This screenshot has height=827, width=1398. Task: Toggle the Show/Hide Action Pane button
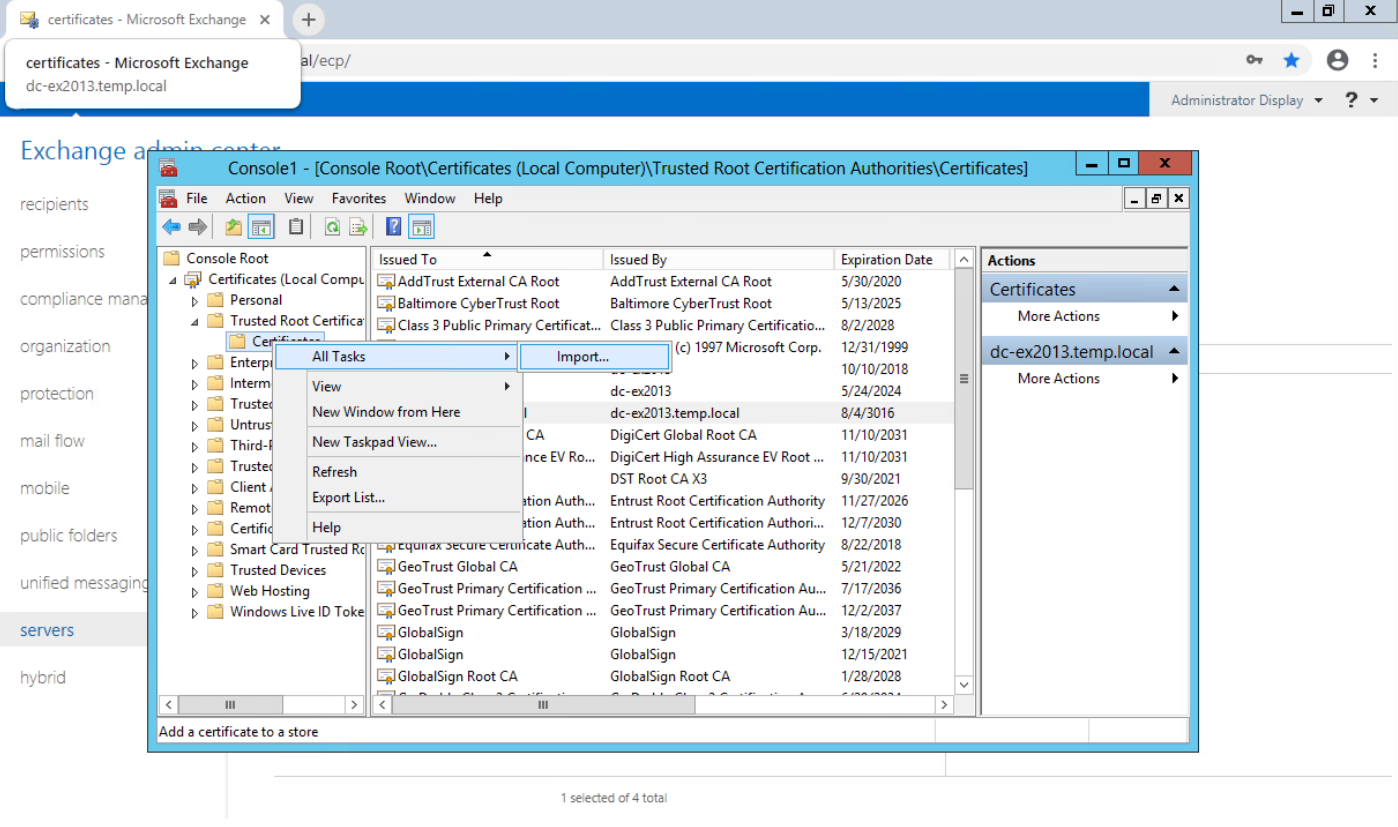click(421, 227)
